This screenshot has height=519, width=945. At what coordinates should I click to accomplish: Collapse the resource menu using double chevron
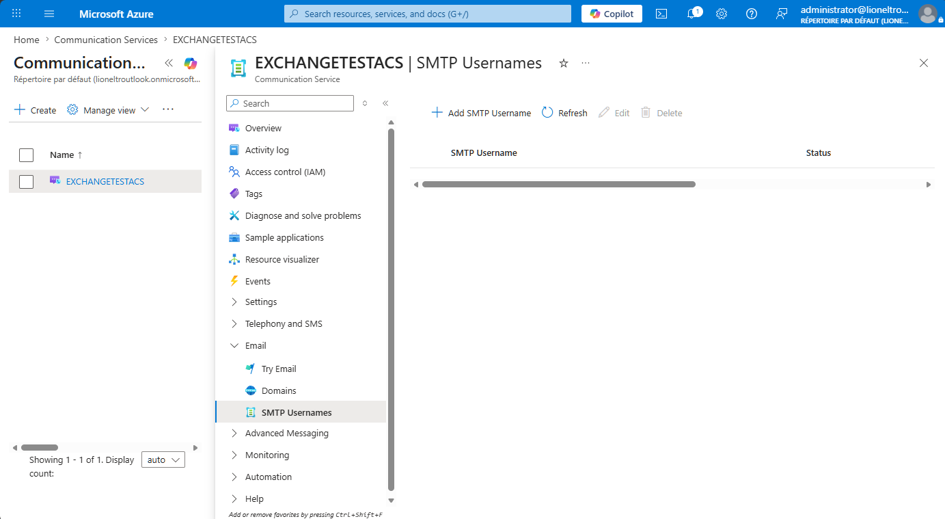385,103
